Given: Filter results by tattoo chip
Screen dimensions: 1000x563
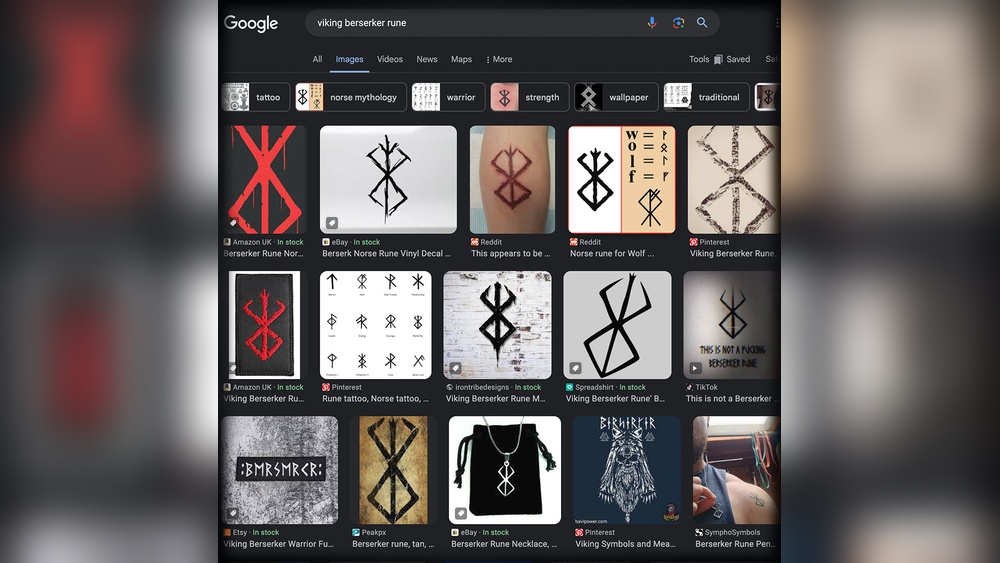Looking at the screenshot, I should (x=256, y=97).
